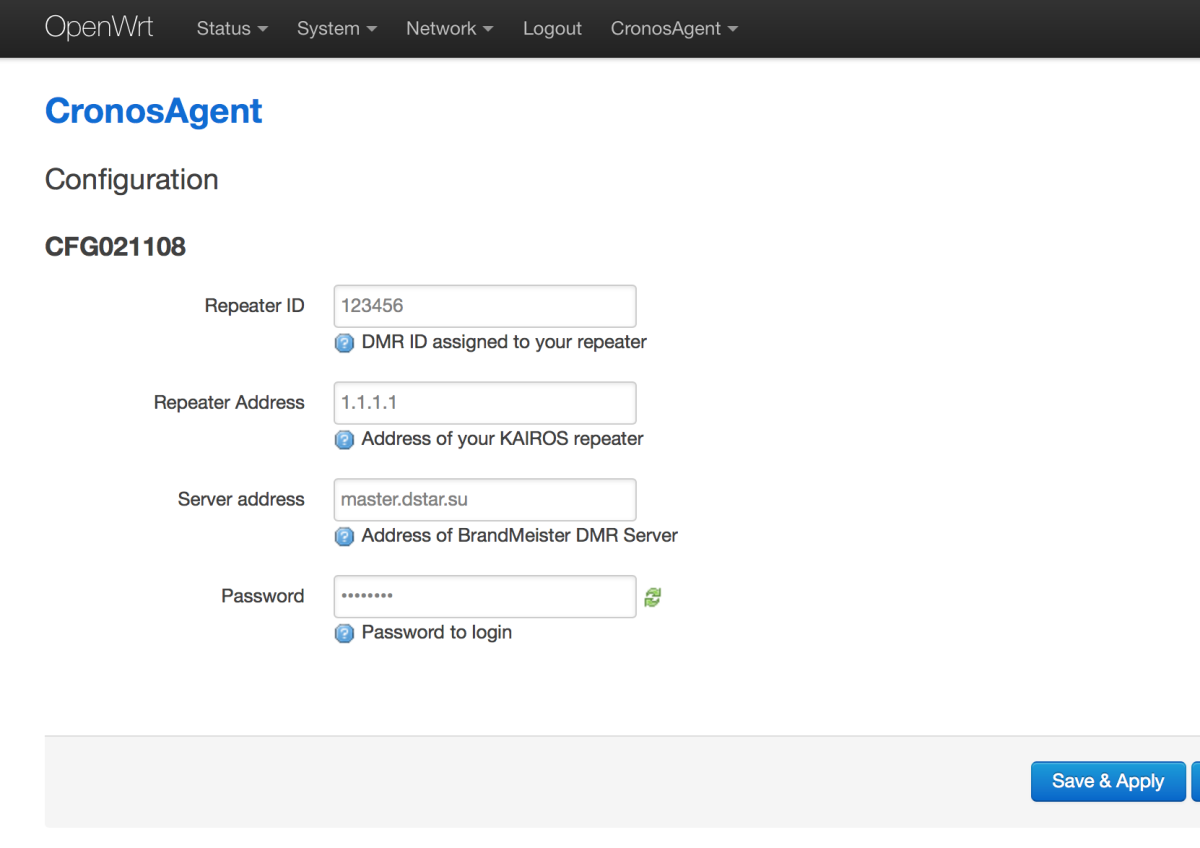
Task: Click the blue CronosAgent page heading
Action: pyautogui.click(x=154, y=111)
